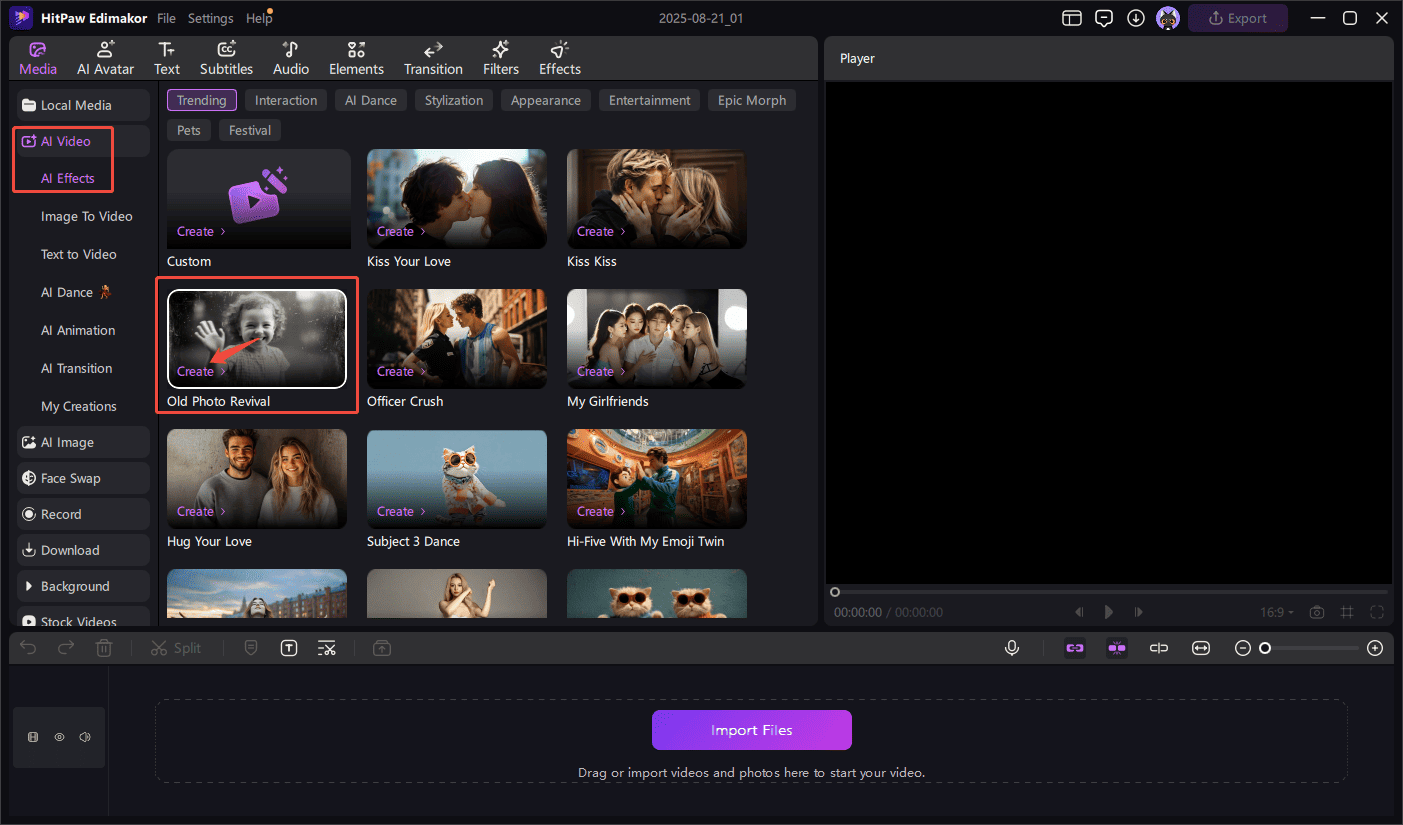Click the undo arrow in timeline toolbar

click(x=28, y=648)
